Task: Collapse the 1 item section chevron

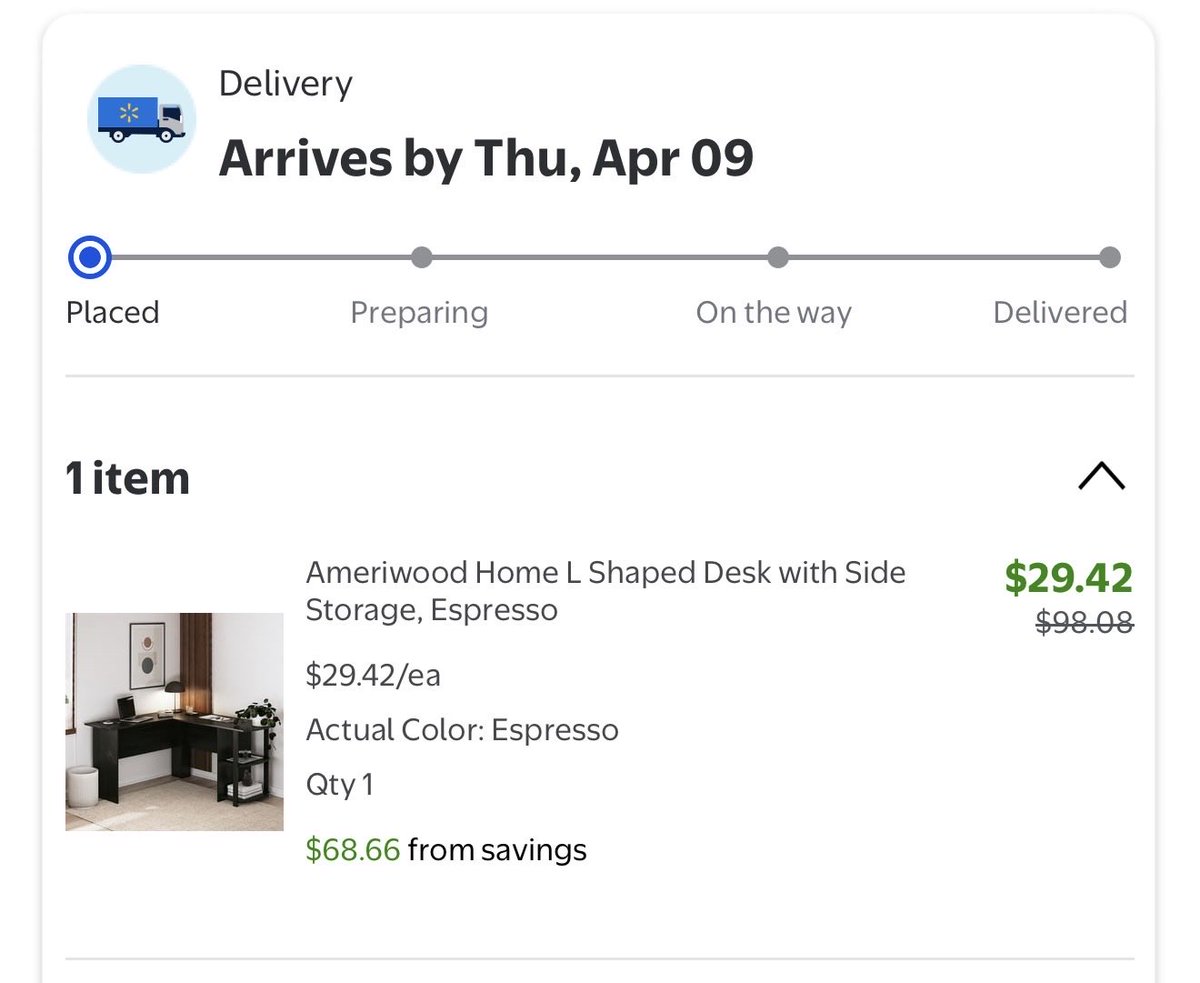Action: (1101, 477)
